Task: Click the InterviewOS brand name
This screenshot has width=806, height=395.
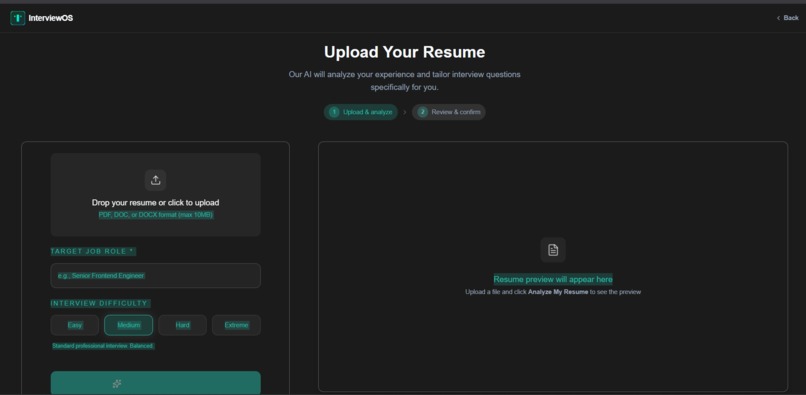Action: [51, 18]
